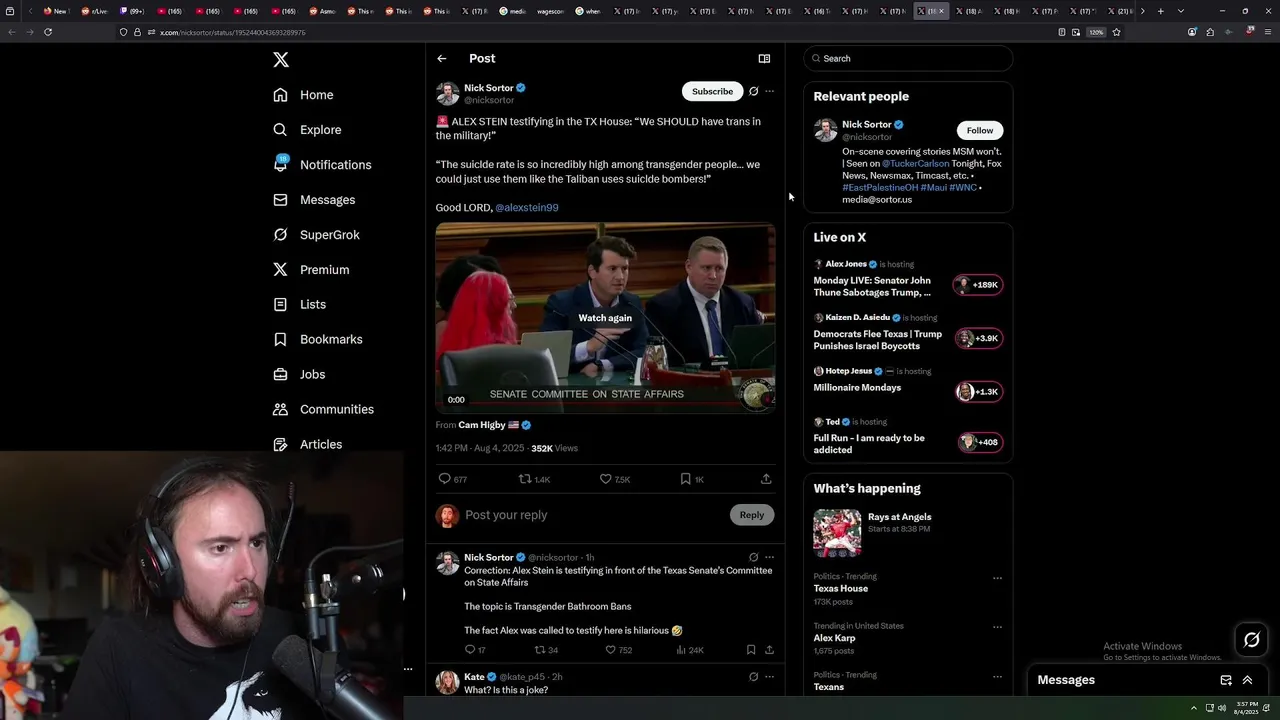Image resolution: width=1280 pixels, height=720 pixels.
Task: Open reader view icon beside Post header
Action: point(764,58)
